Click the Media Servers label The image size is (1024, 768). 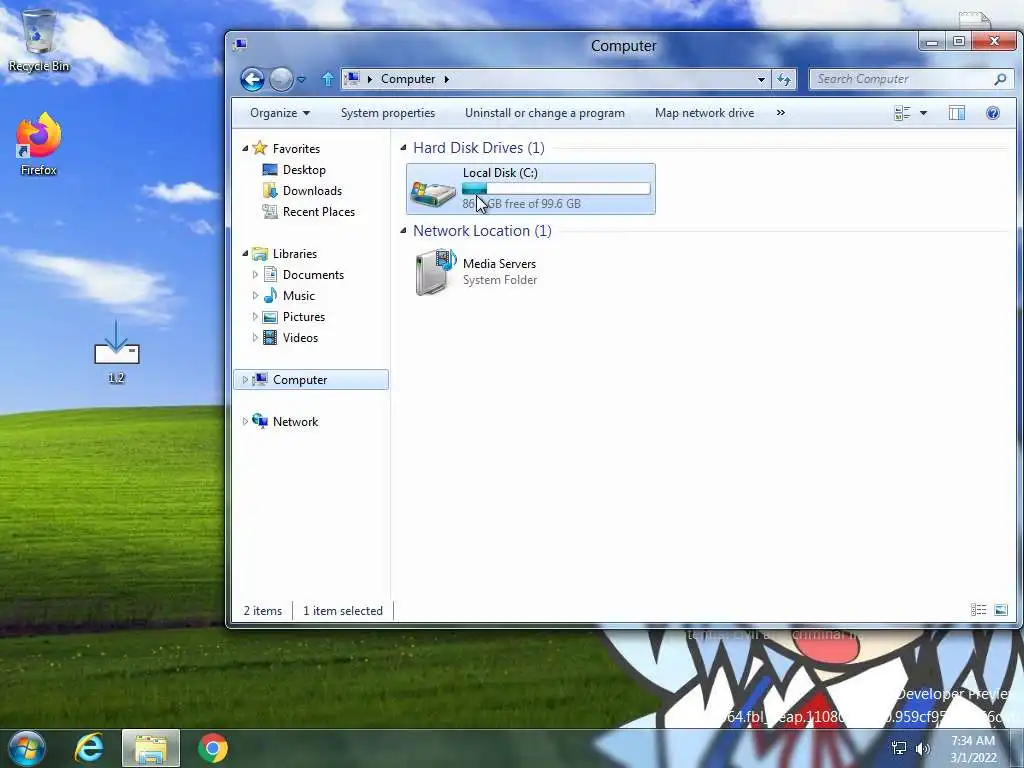500,264
